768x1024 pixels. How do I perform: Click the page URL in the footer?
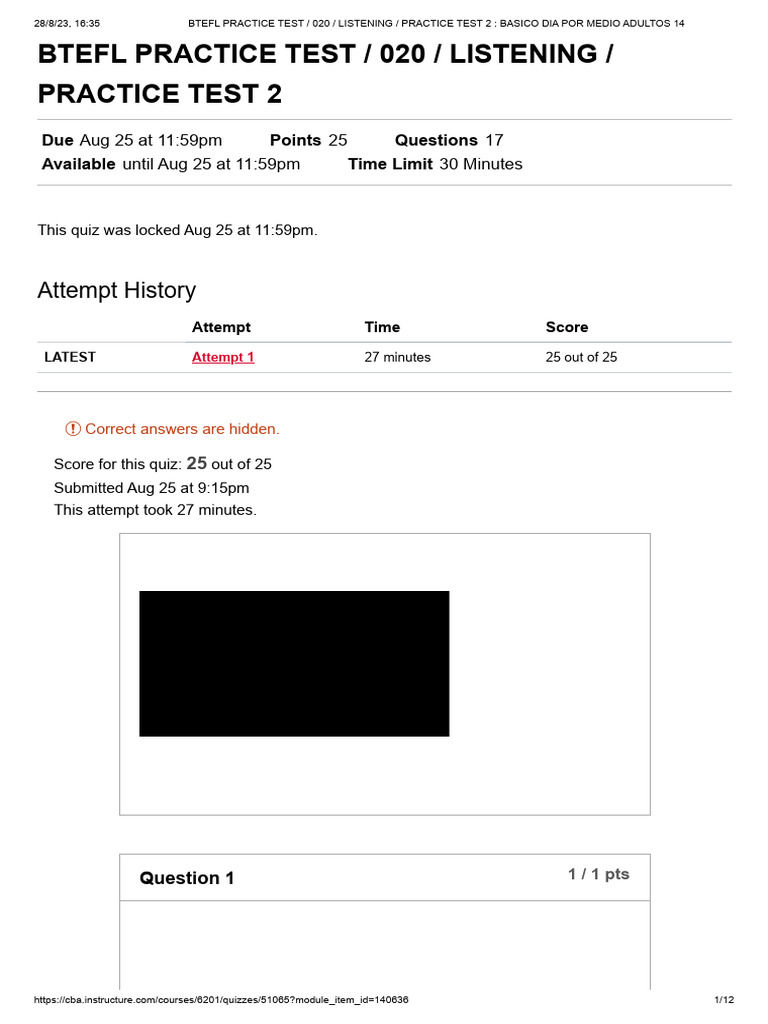pyautogui.click(x=221, y=1000)
